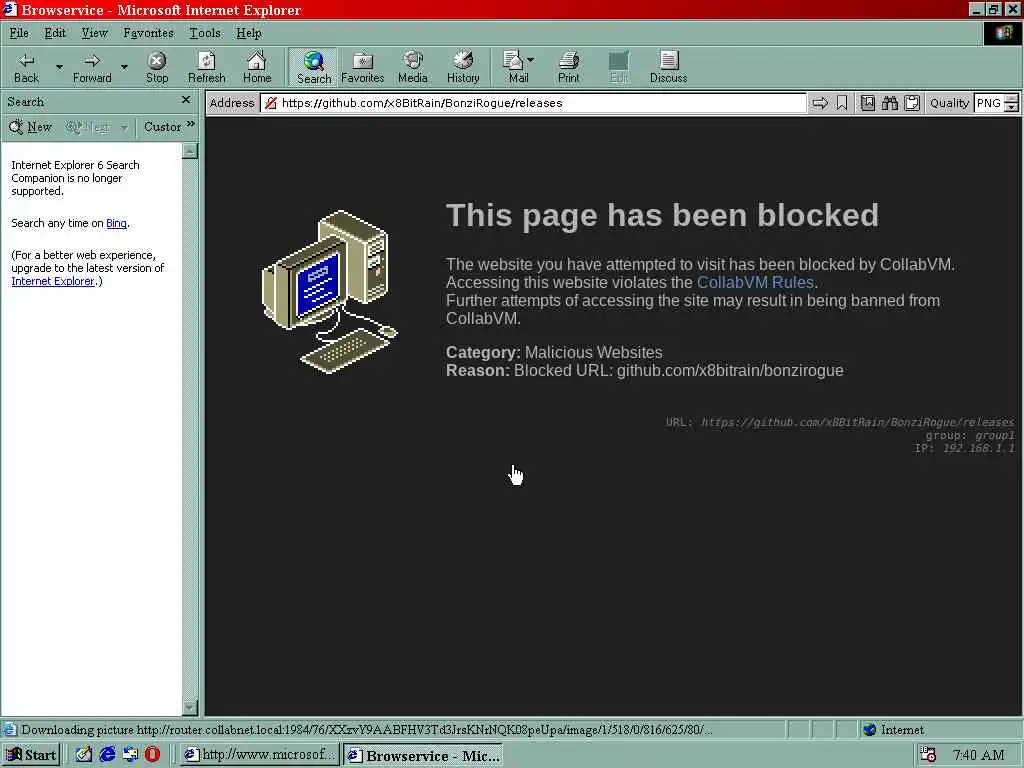Open the Media toolbar button
The image size is (1024, 768).
coord(413,67)
